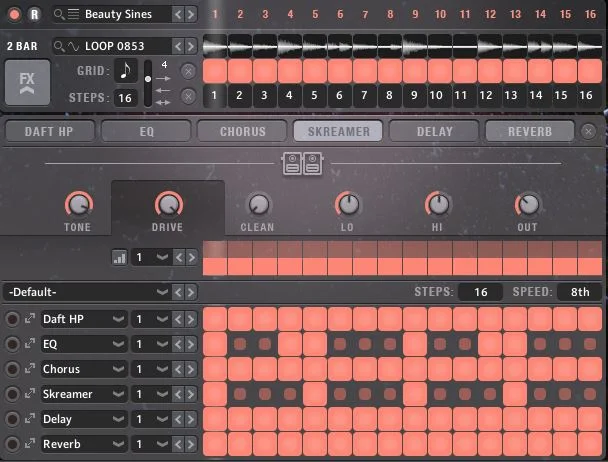Adjust the HI knob
This screenshot has height=462, width=608.
tap(438, 204)
